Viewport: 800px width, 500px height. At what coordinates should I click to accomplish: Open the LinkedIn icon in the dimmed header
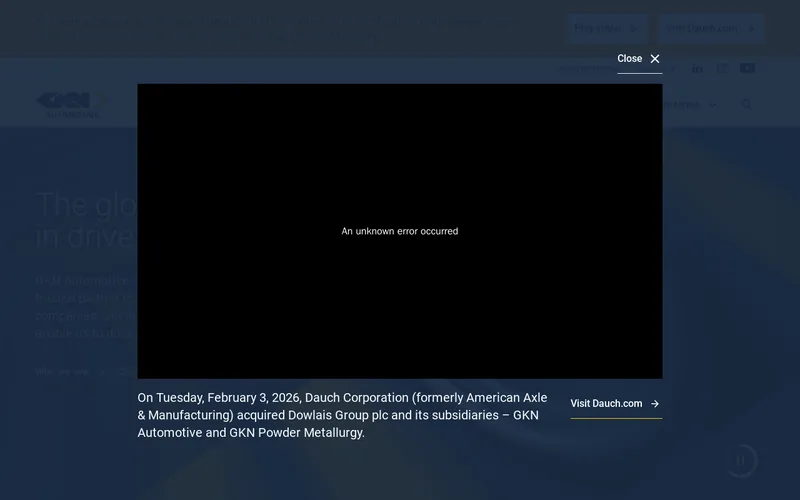click(x=697, y=68)
